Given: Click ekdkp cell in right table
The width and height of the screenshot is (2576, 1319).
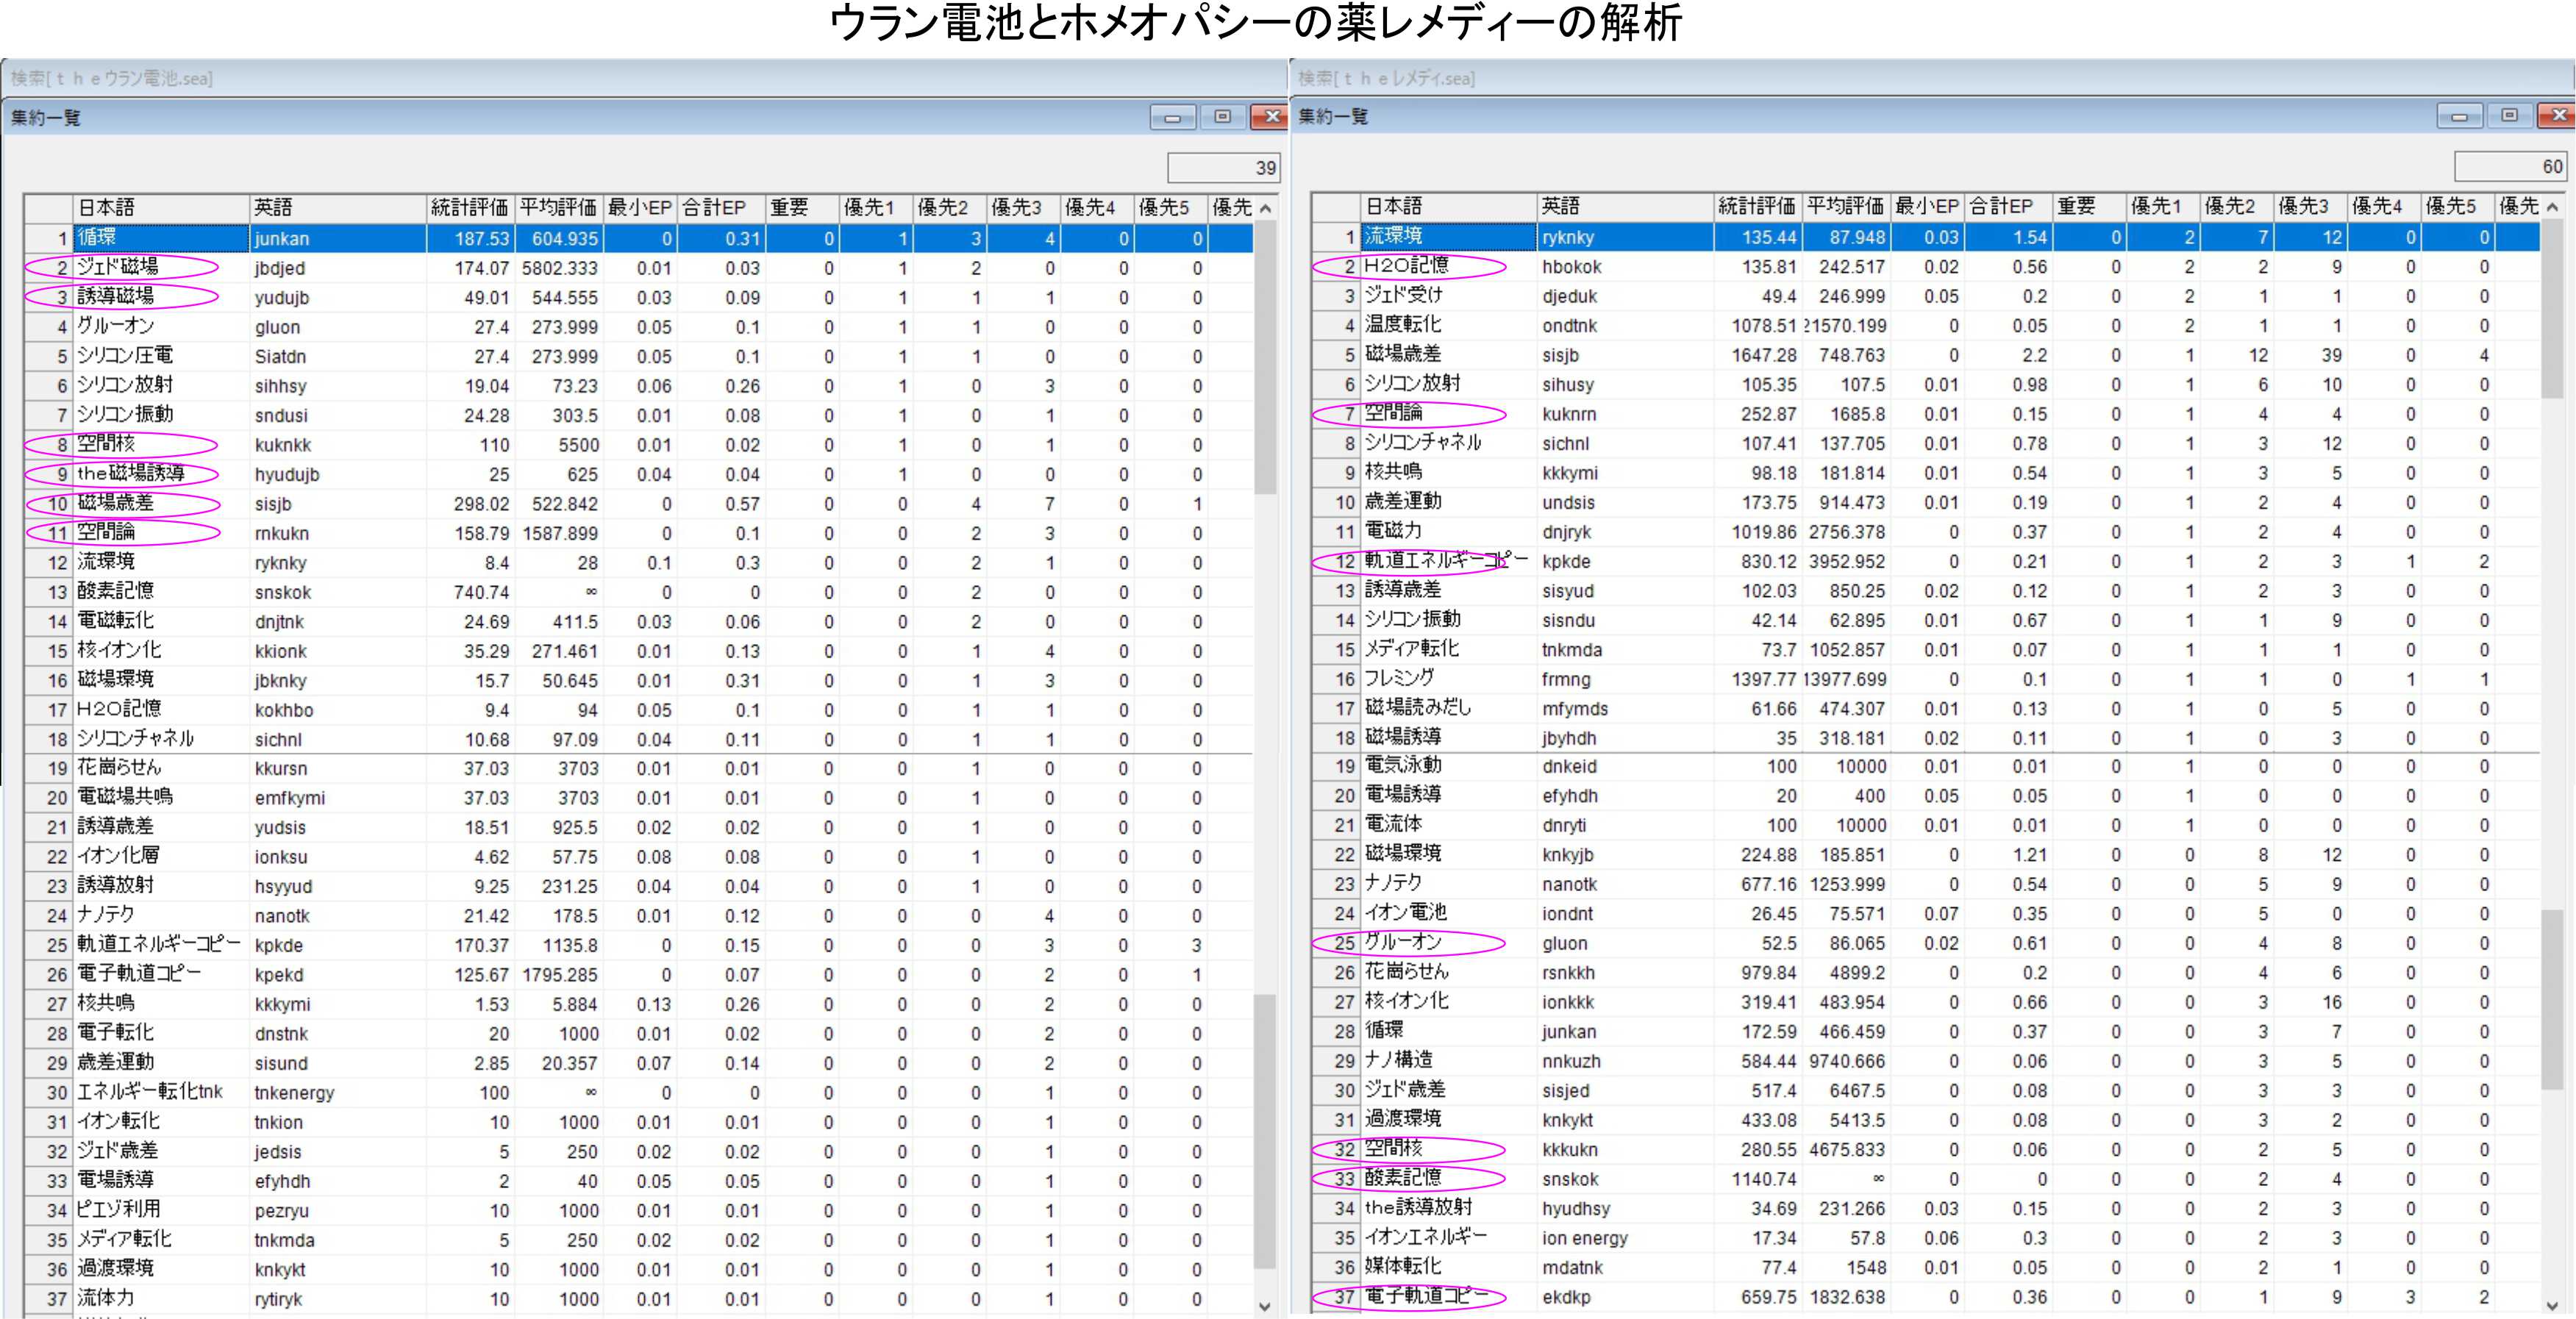Looking at the screenshot, I should click(1625, 1297).
